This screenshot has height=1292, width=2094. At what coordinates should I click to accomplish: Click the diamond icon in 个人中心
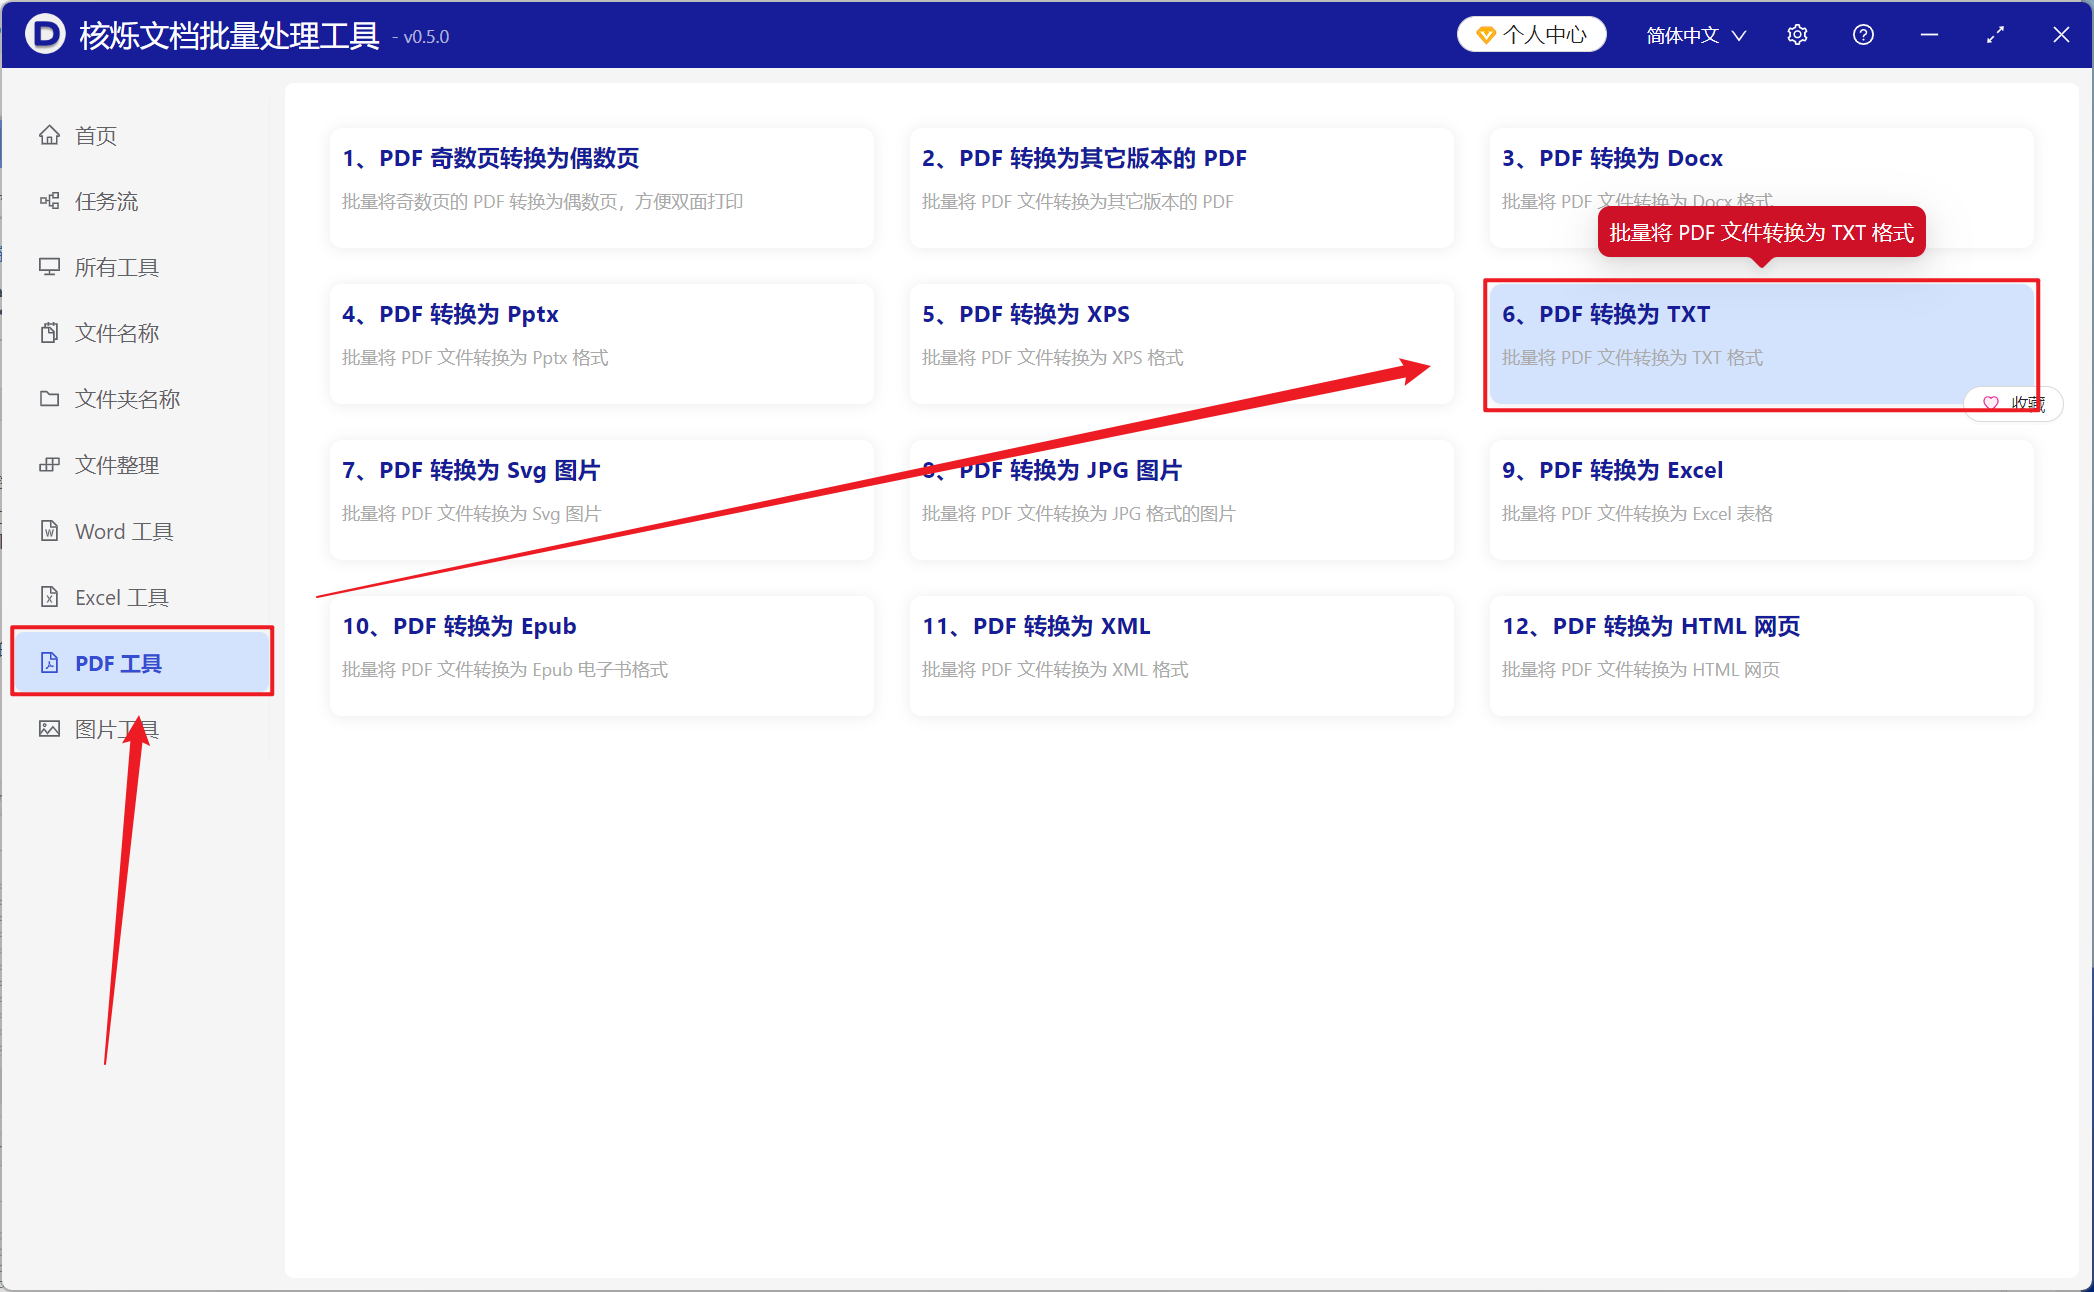point(1486,35)
